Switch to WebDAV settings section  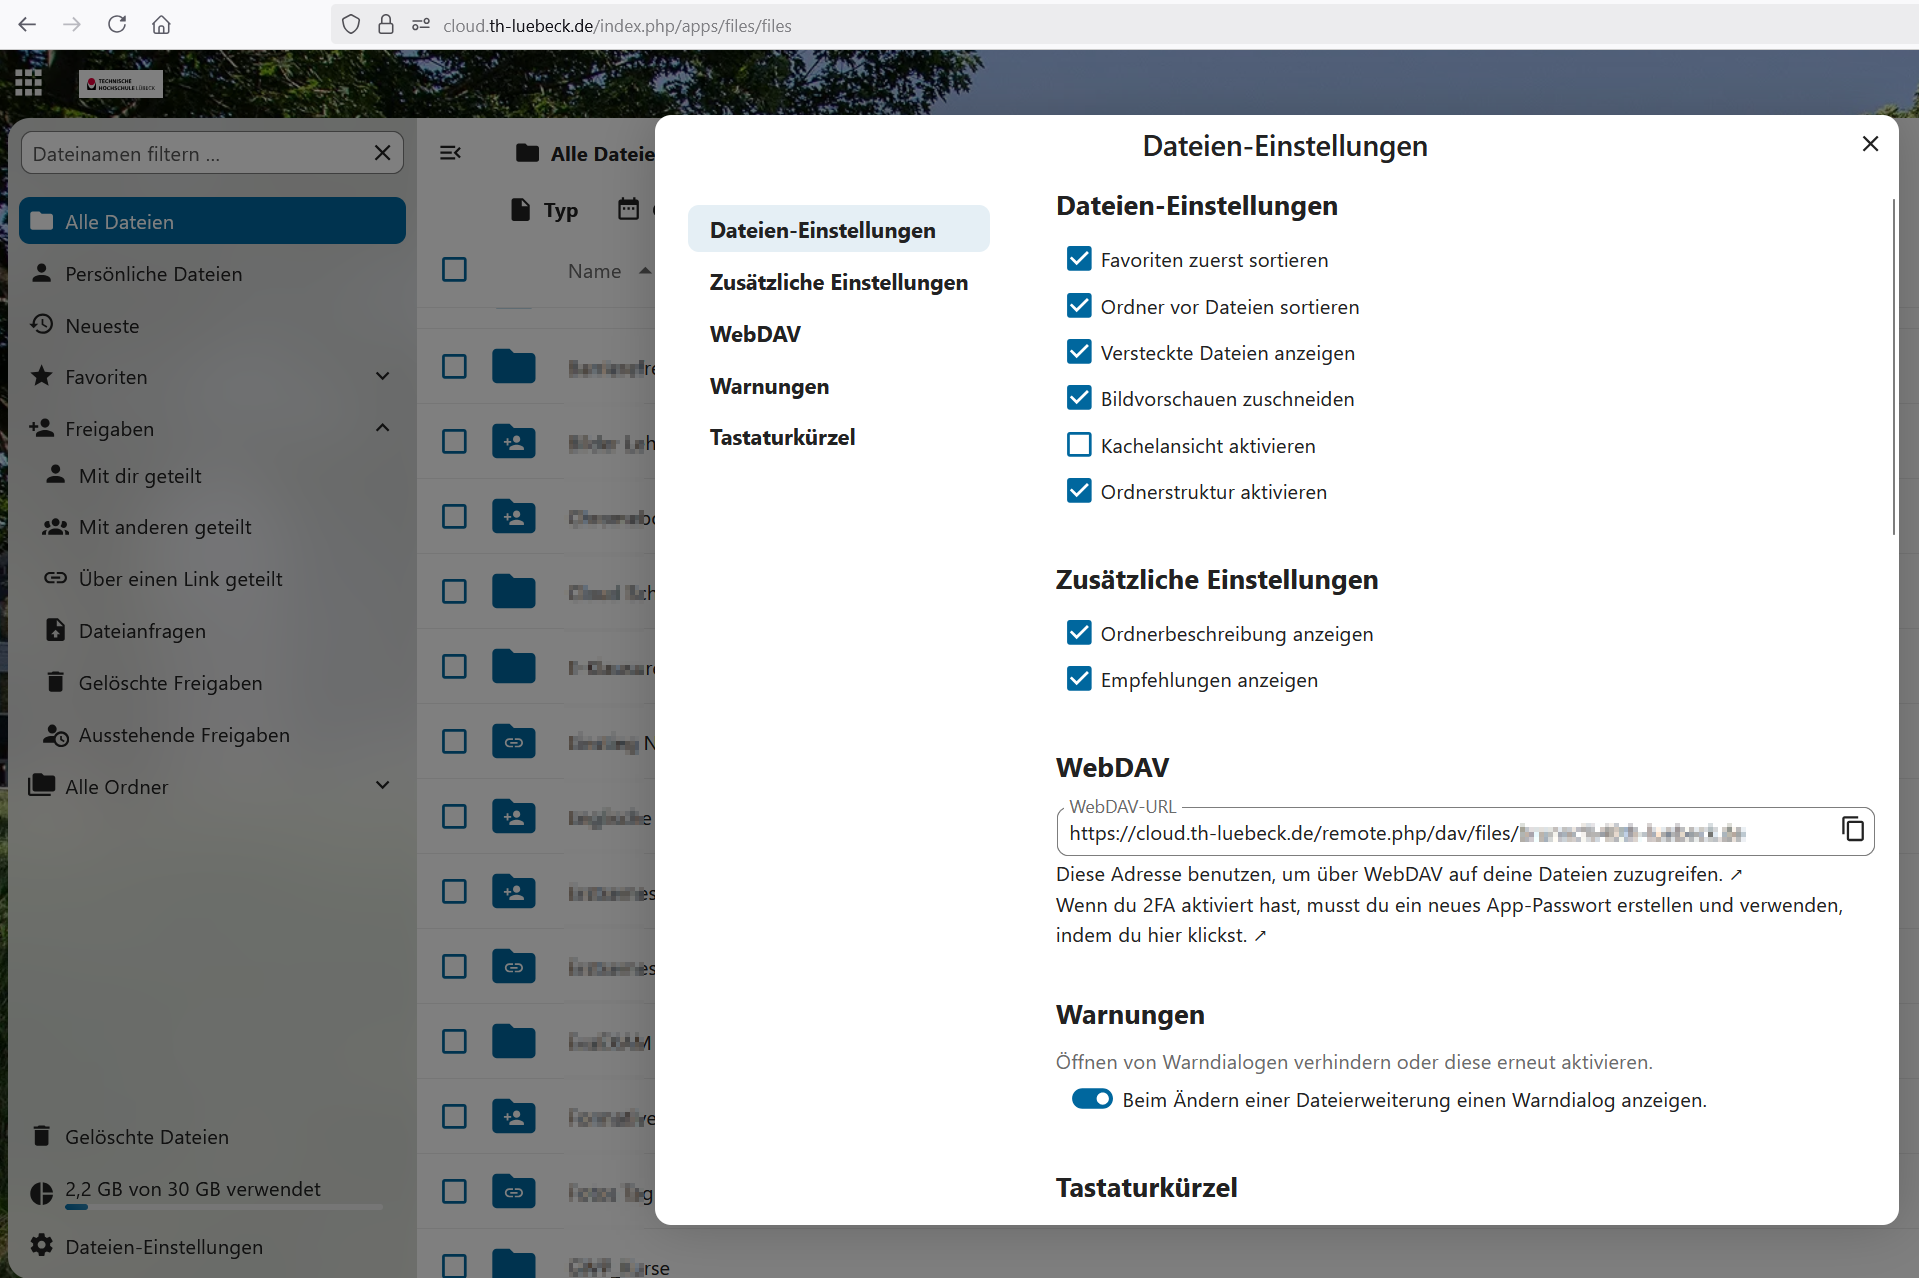point(755,334)
